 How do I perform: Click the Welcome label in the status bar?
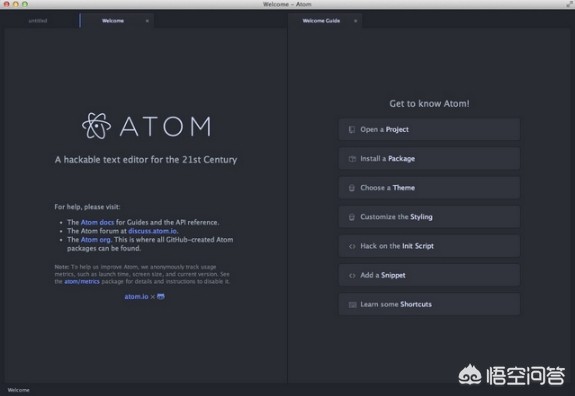(x=18, y=390)
